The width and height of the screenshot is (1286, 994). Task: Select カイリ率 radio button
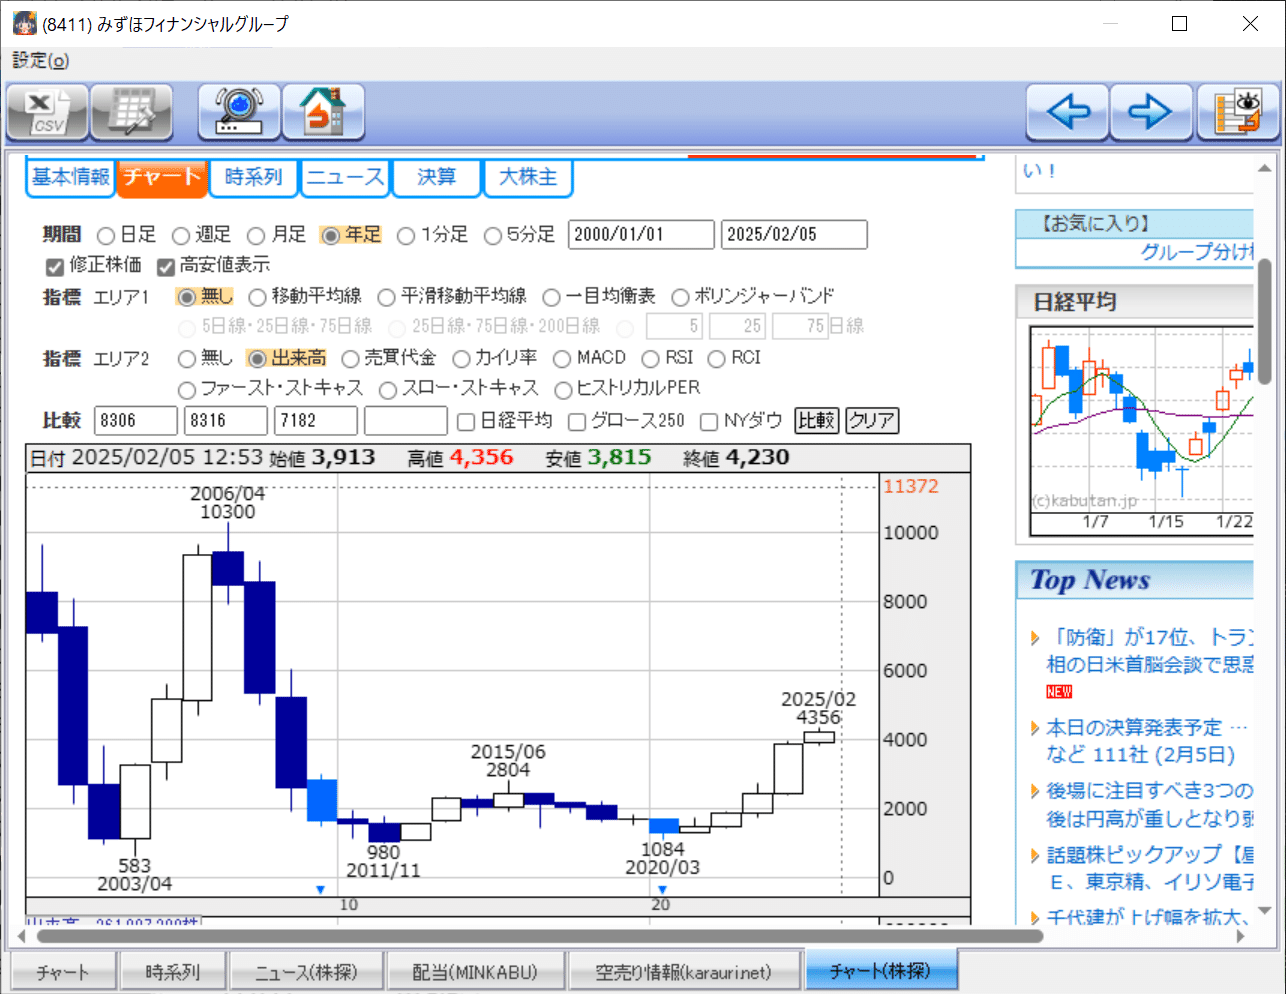tap(461, 358)
